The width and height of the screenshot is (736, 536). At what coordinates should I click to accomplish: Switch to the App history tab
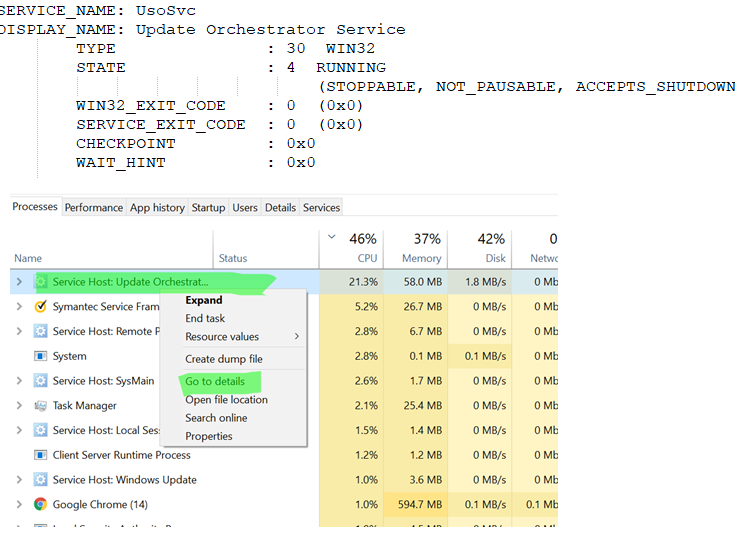point(157,207)
